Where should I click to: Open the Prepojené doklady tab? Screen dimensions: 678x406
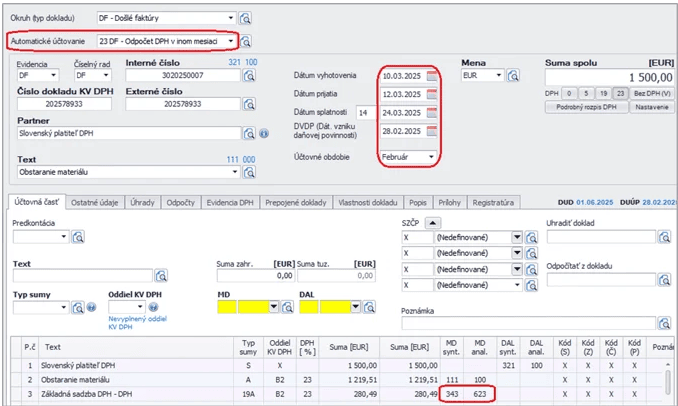click(296, 201)
